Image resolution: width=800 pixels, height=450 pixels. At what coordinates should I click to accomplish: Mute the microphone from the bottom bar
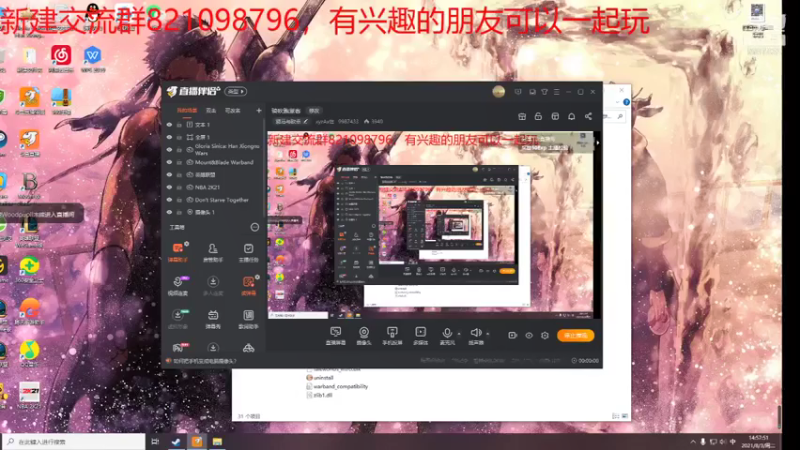click(447, 336)
